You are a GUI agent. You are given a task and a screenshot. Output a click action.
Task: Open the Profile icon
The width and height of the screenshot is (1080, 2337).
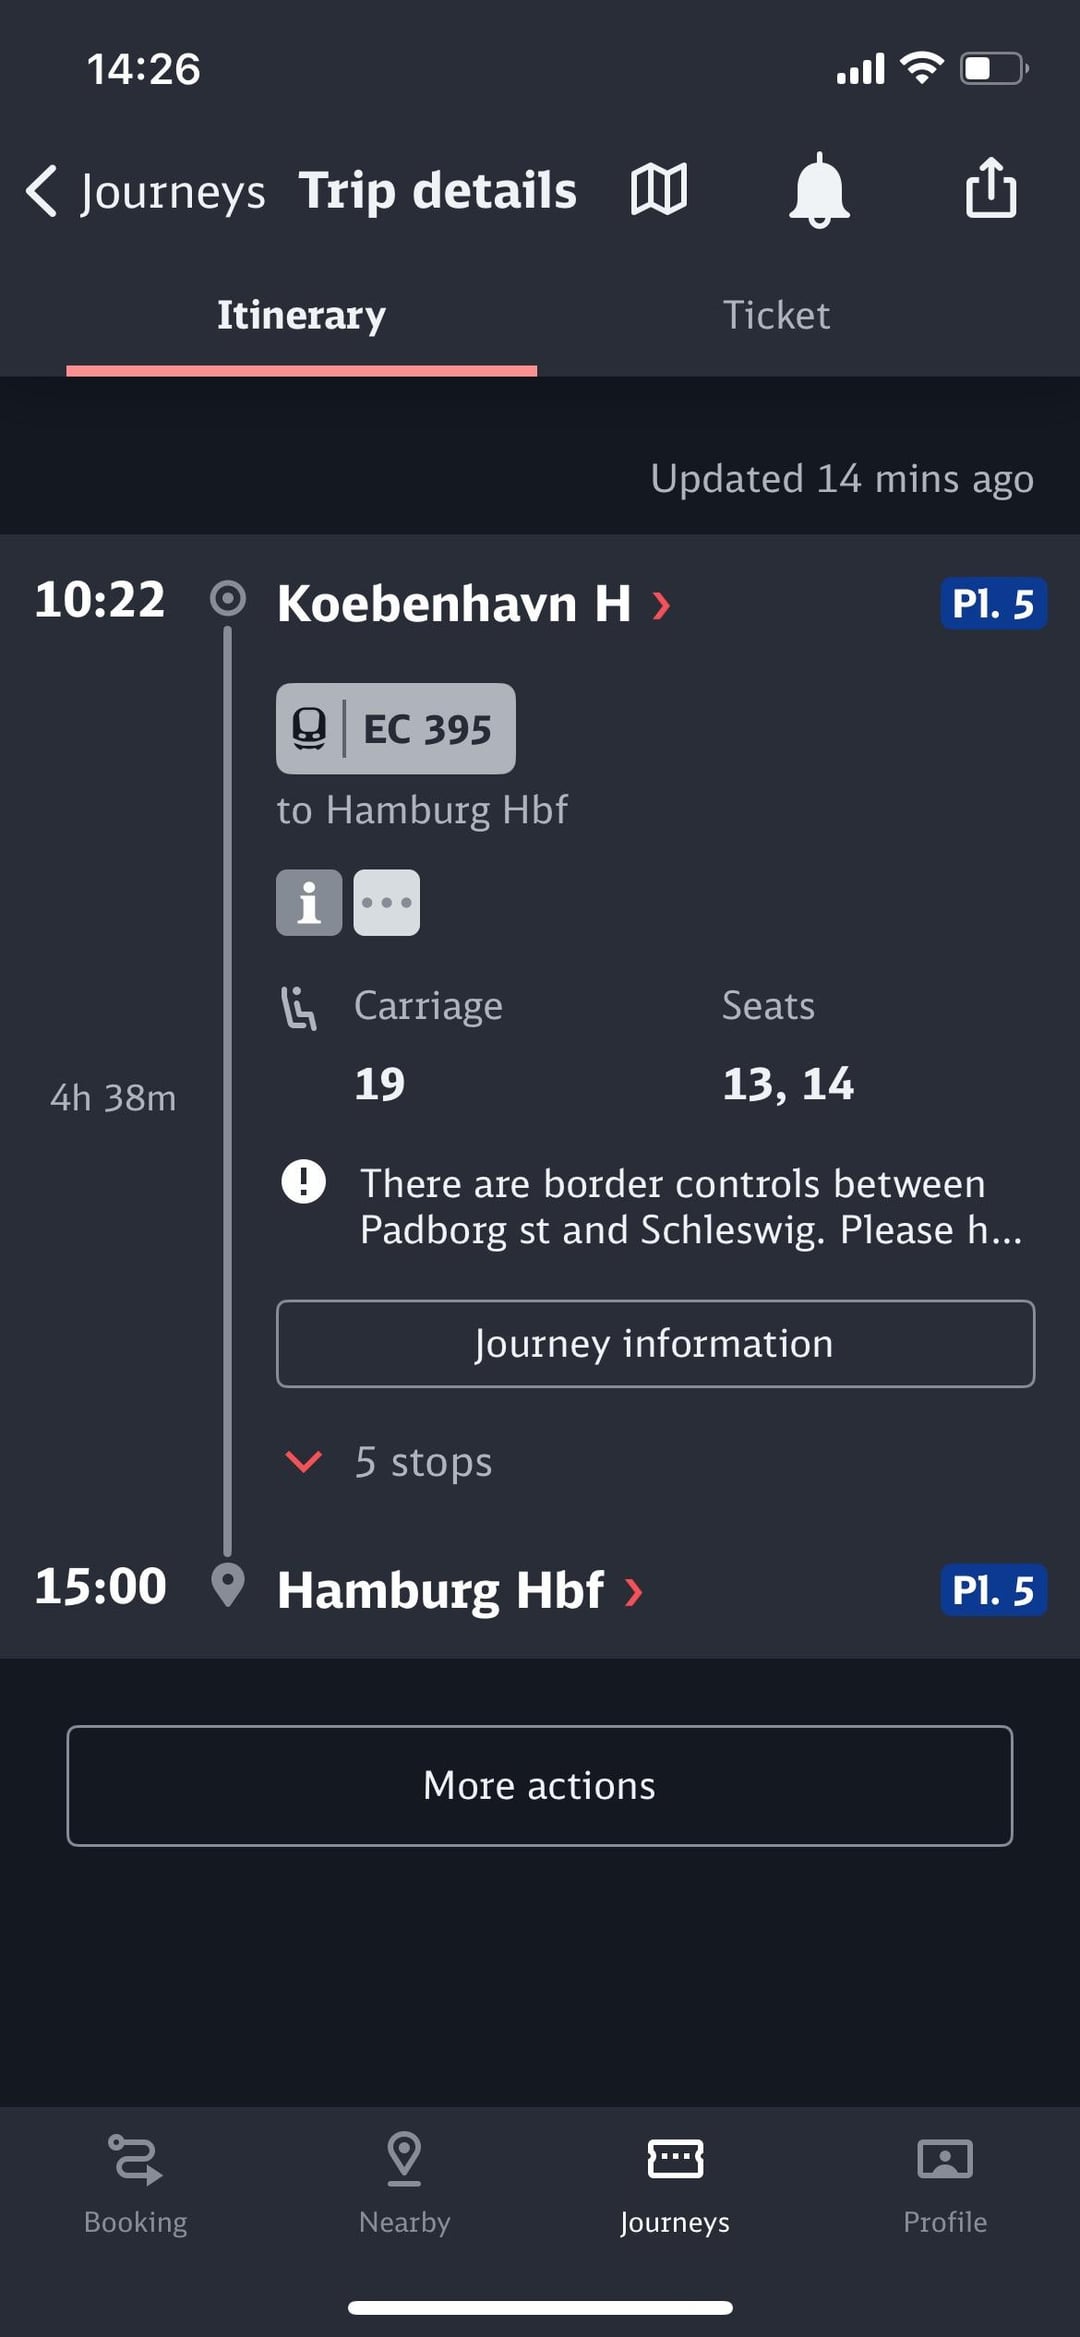tap(945, 2158)
